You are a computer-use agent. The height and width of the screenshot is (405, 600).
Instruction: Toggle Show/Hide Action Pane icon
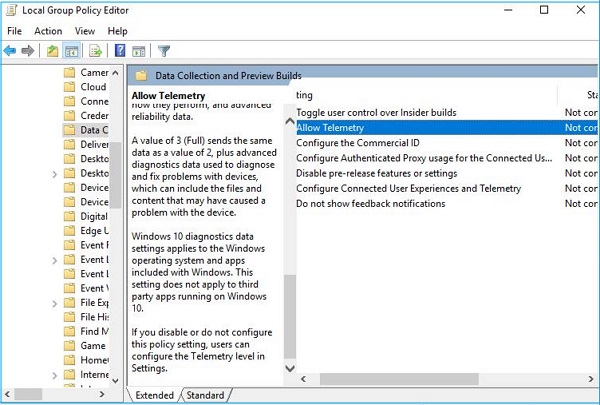[139, 51]
